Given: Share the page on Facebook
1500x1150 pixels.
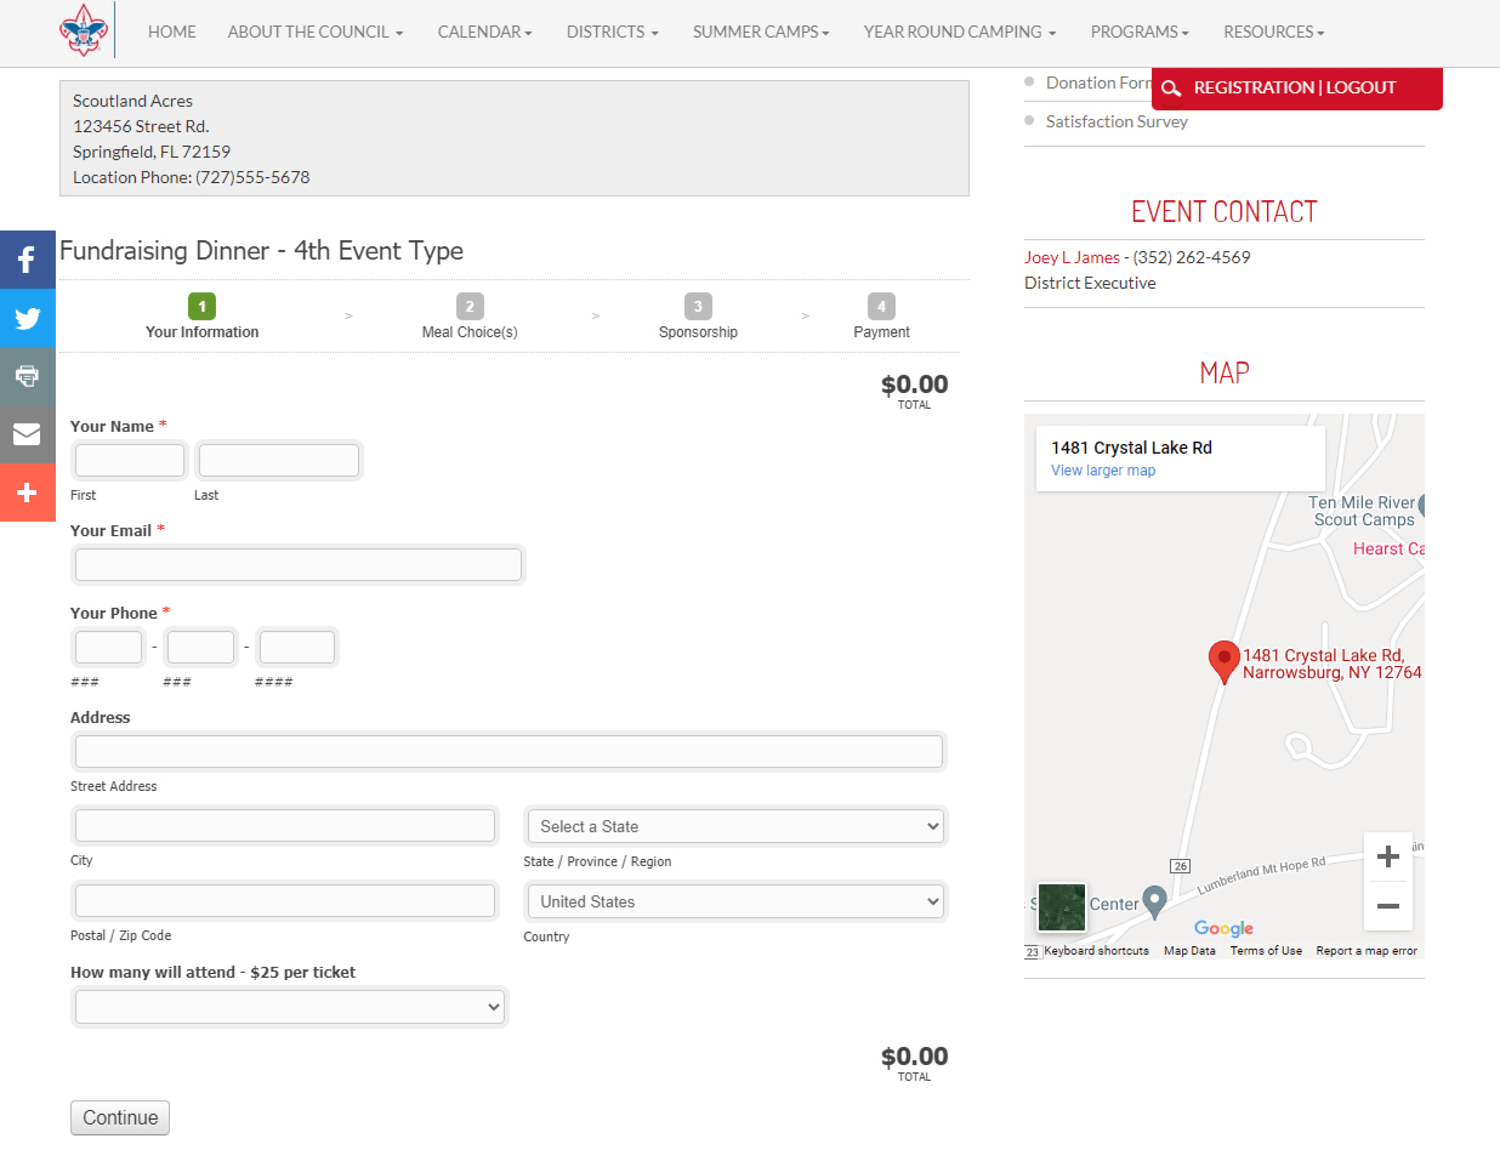Looking at the screenshot, I should (x=27, y=259).
